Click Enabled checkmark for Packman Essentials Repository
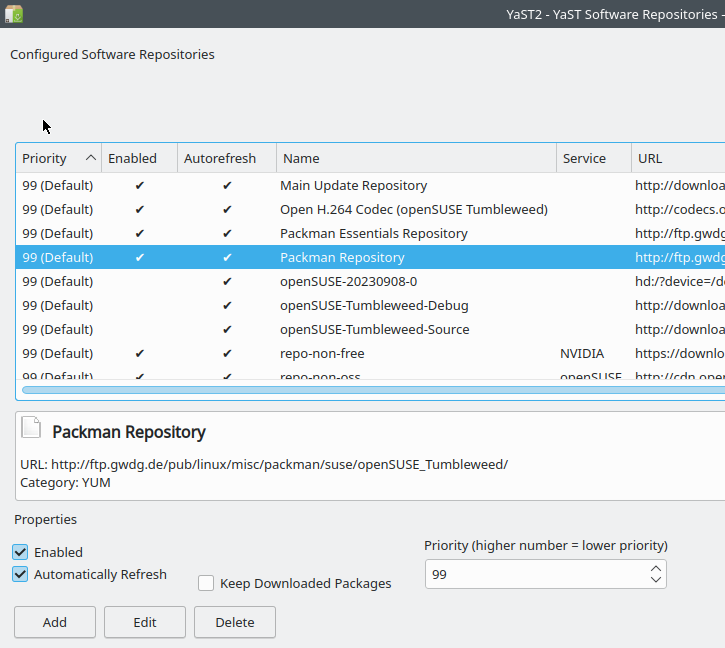Screen dimensions: 725x648 [140, 234]
